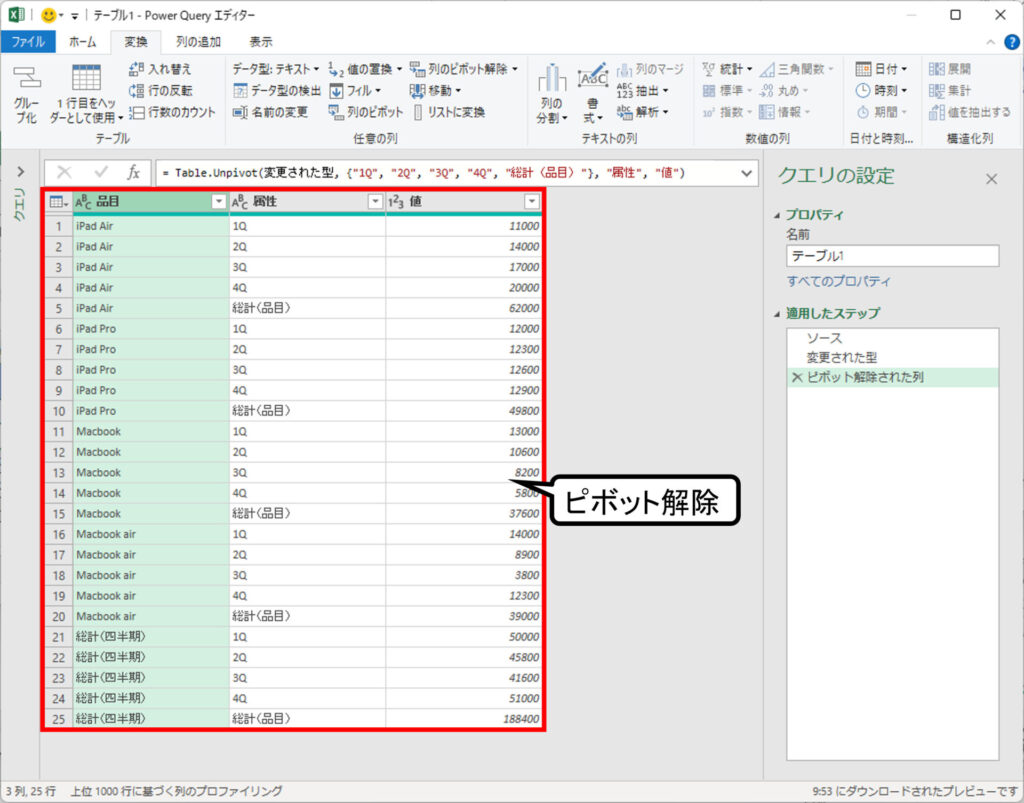Expand the クエリ queries pane
The height and width of the screenshot is (803, 1024).
point(20,172)
